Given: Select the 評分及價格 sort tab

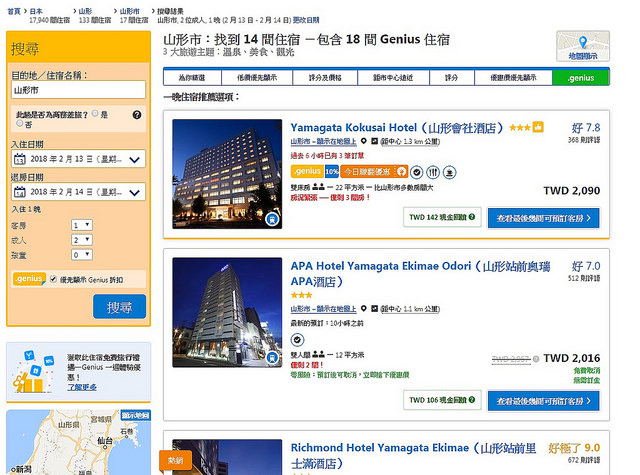Looking at the screenshot, I should point(325,78).
